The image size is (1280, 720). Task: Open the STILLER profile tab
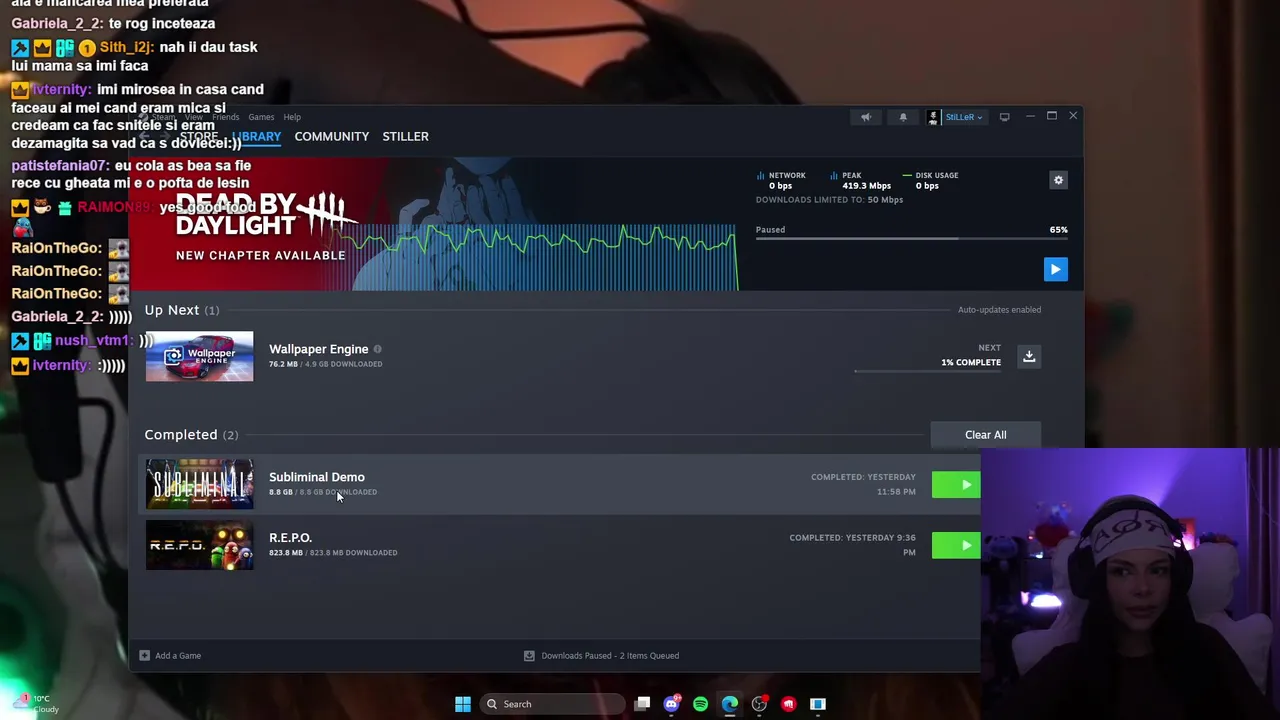click(x=405, y=136)
